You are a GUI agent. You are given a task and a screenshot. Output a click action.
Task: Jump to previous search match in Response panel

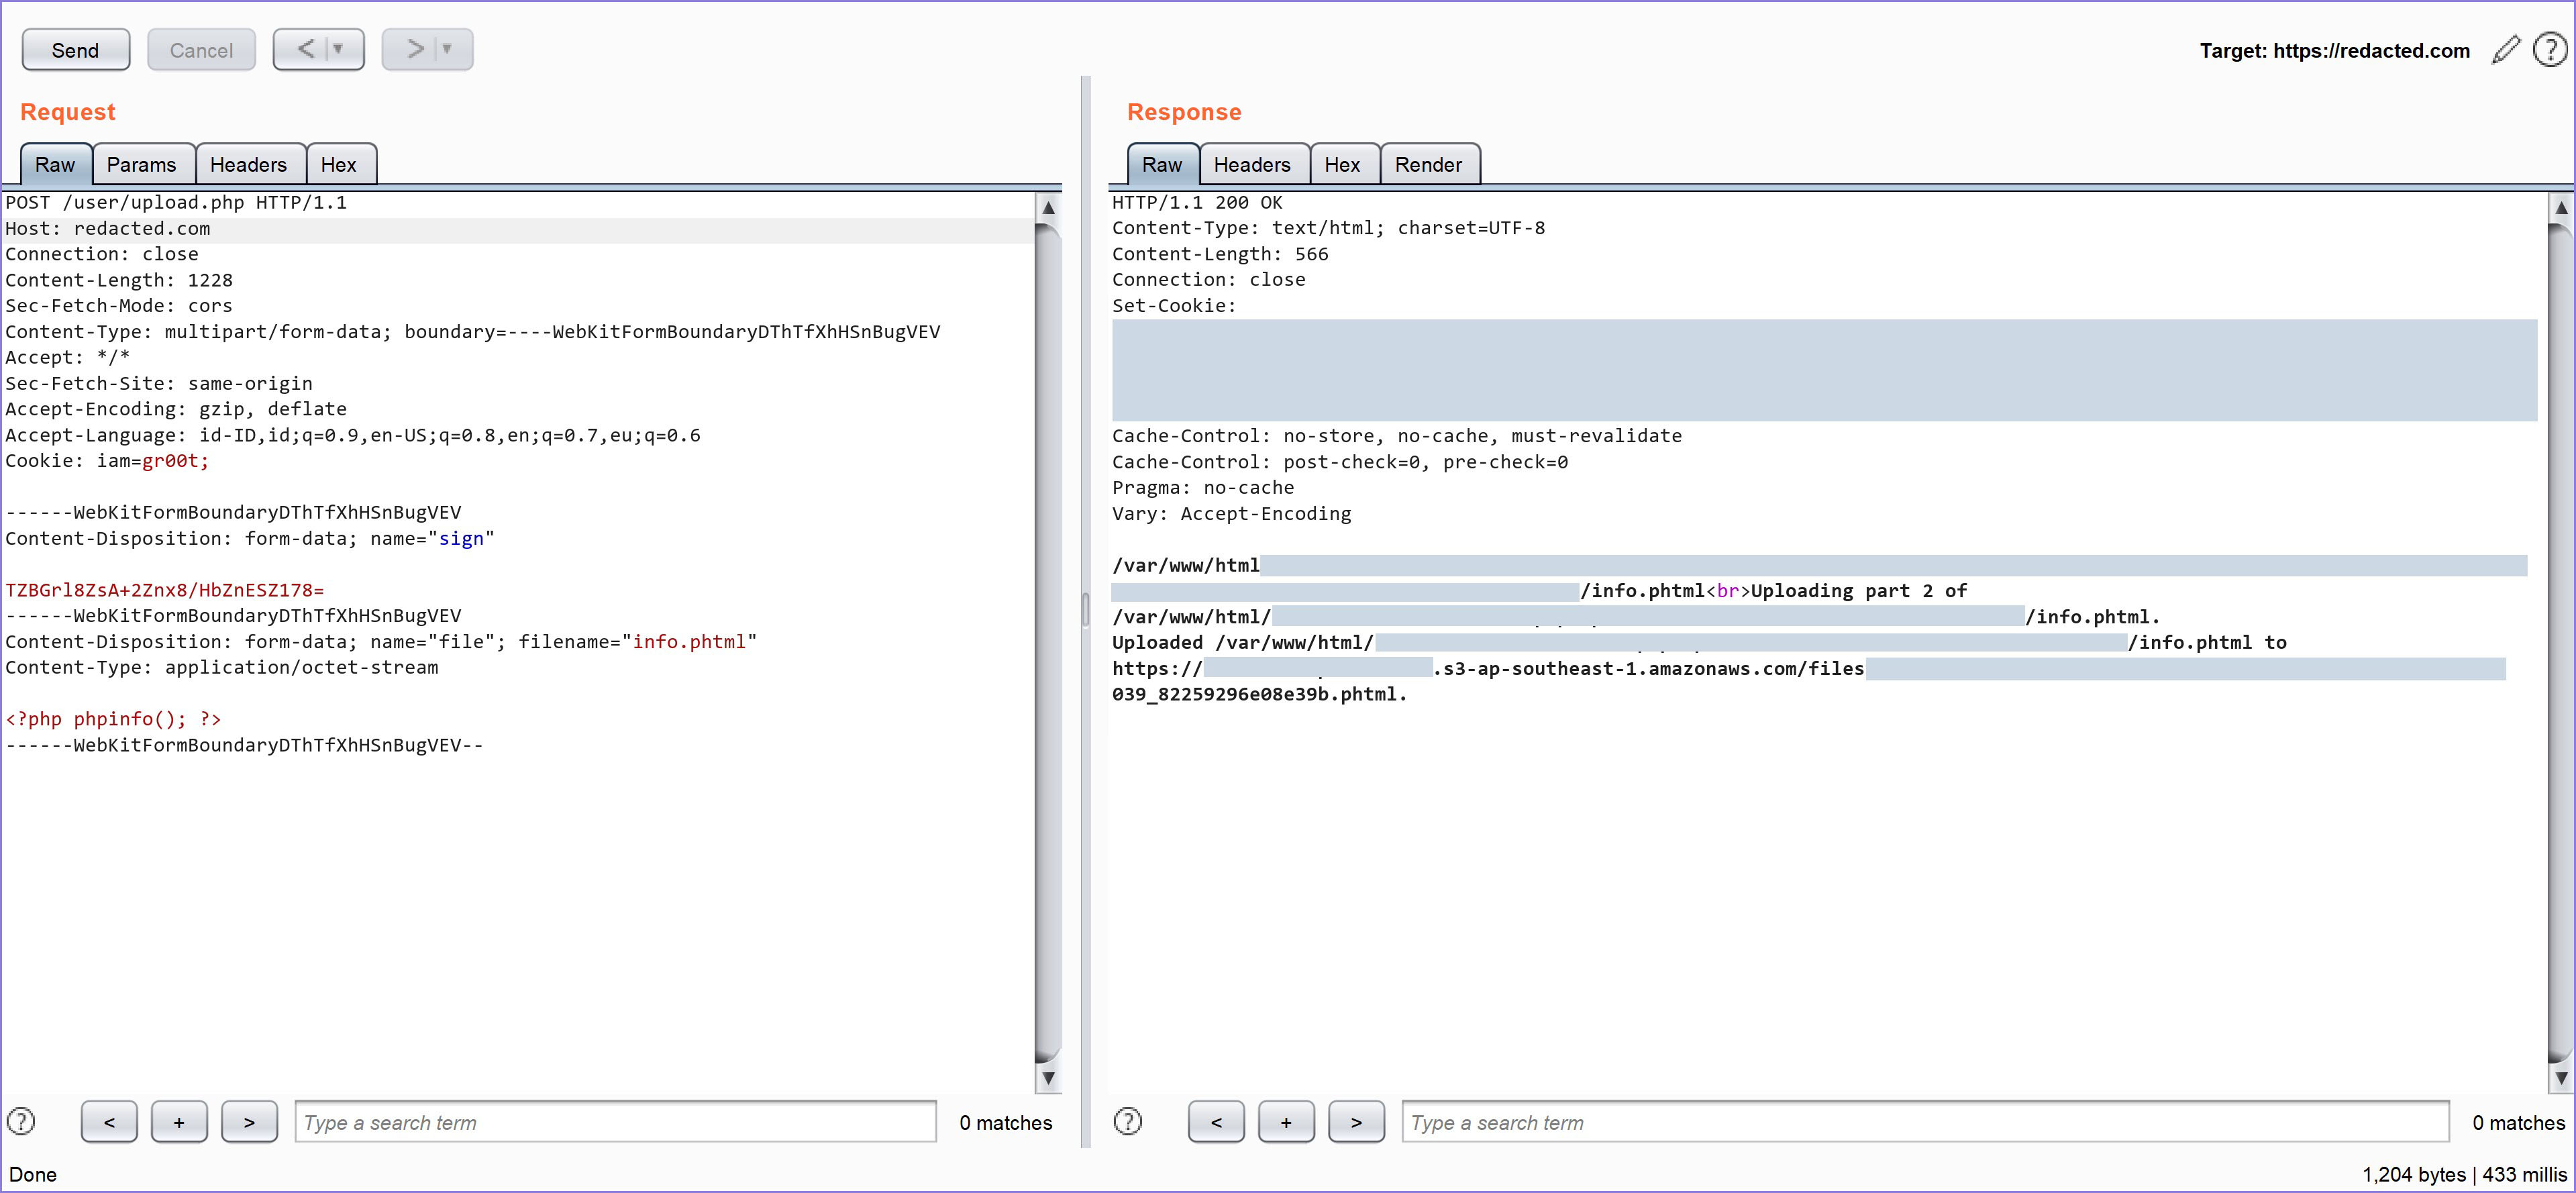click(1216, 1121)
